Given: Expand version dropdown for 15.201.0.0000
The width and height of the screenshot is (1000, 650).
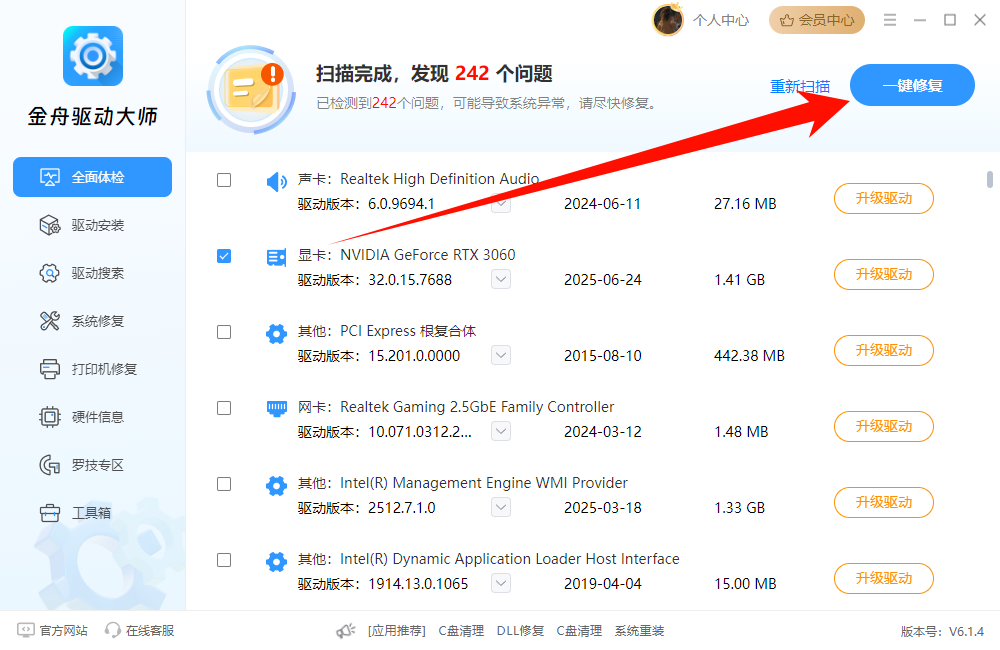Looking at the screenshot, I should click(x=501, y=355).
